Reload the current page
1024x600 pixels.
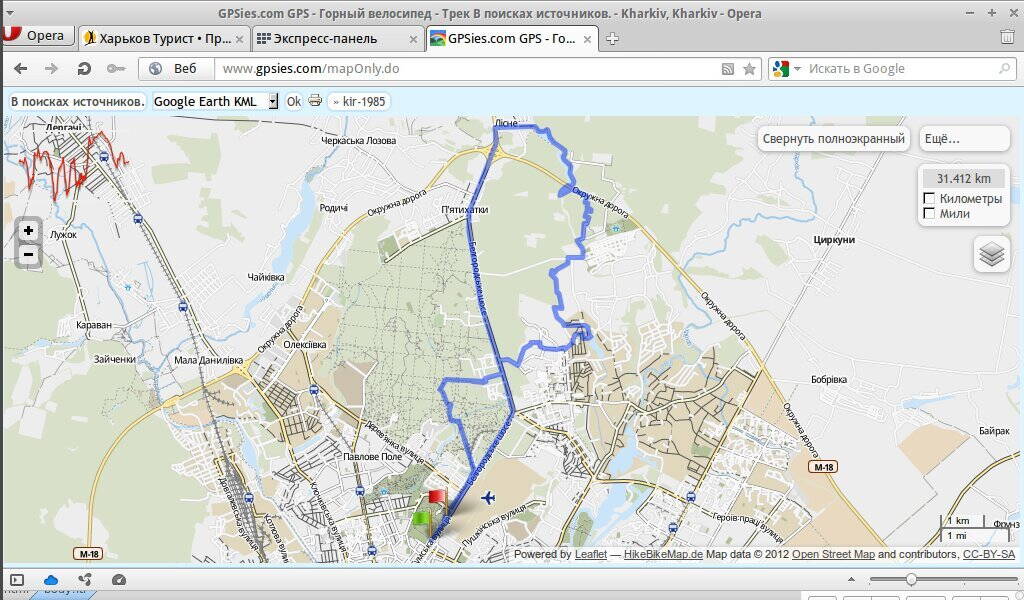point(84,69)
